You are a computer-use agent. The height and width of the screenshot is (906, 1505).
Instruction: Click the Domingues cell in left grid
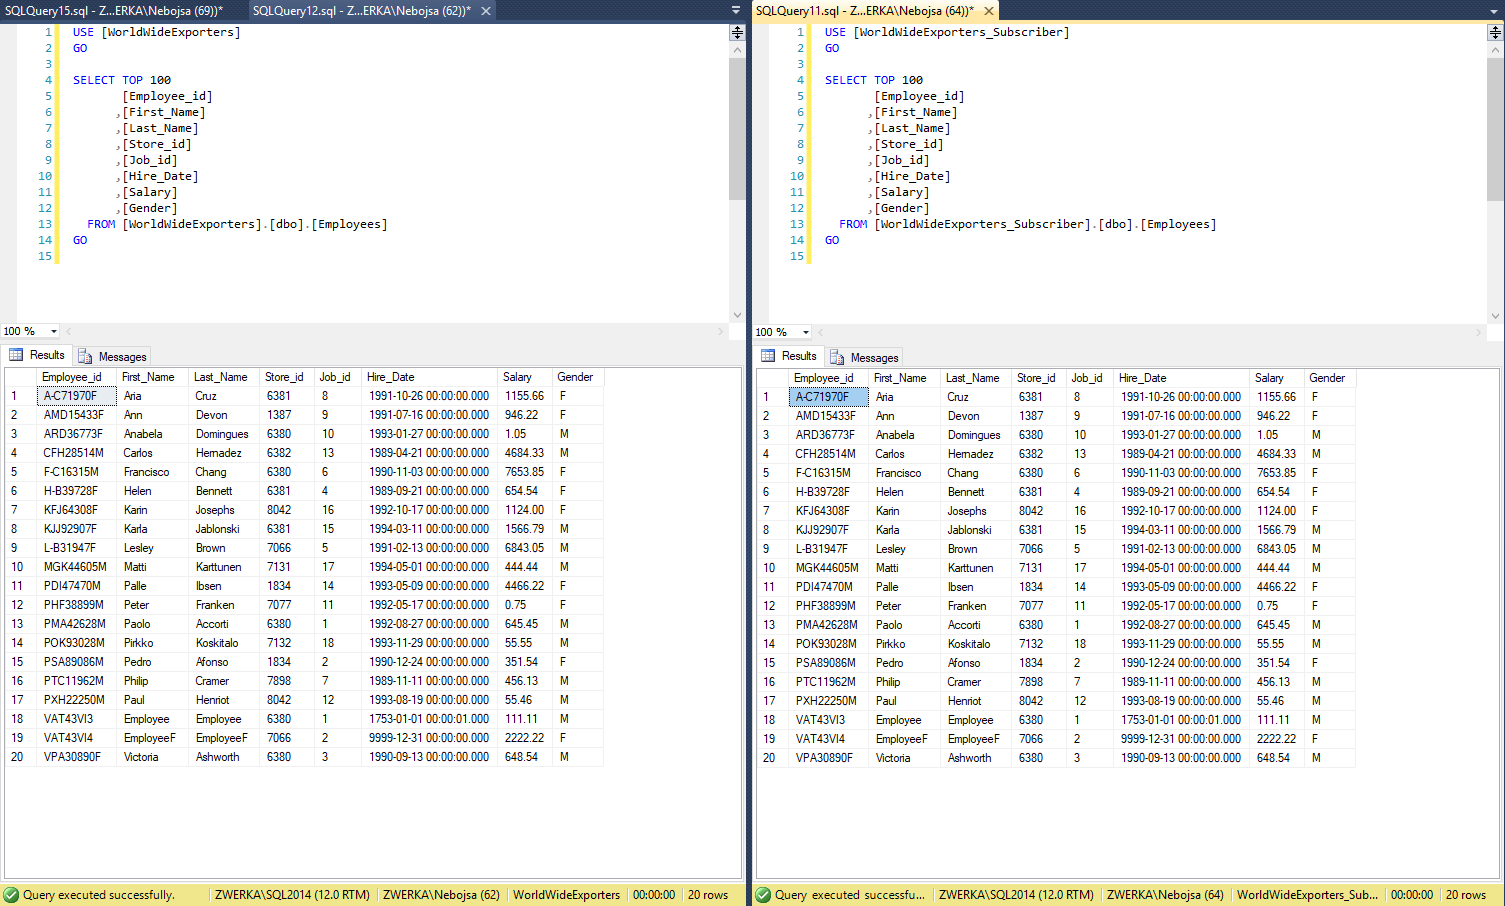225,434
